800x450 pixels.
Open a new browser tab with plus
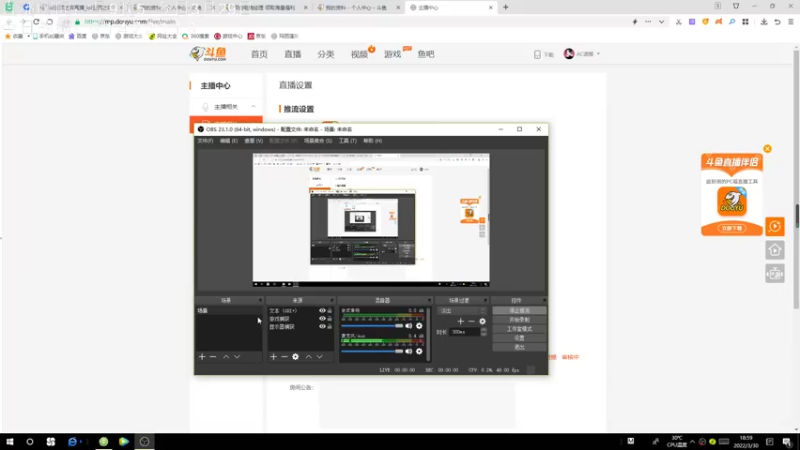pos(506,8)
